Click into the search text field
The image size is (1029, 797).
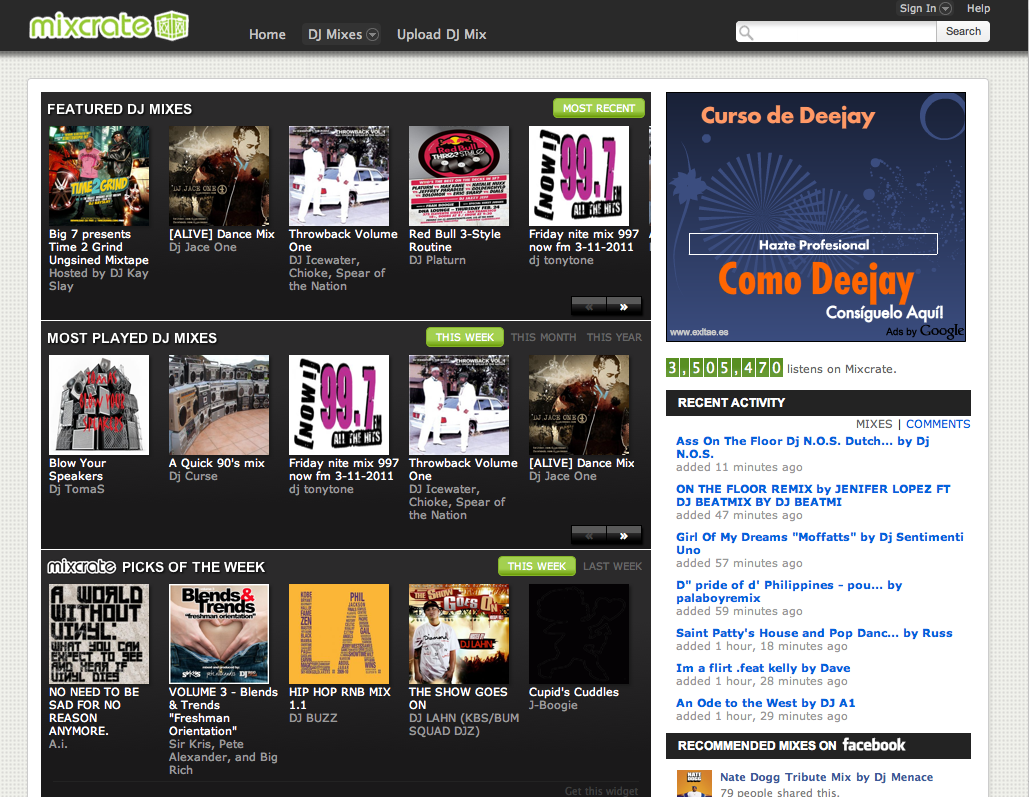(x=846, y=32)
